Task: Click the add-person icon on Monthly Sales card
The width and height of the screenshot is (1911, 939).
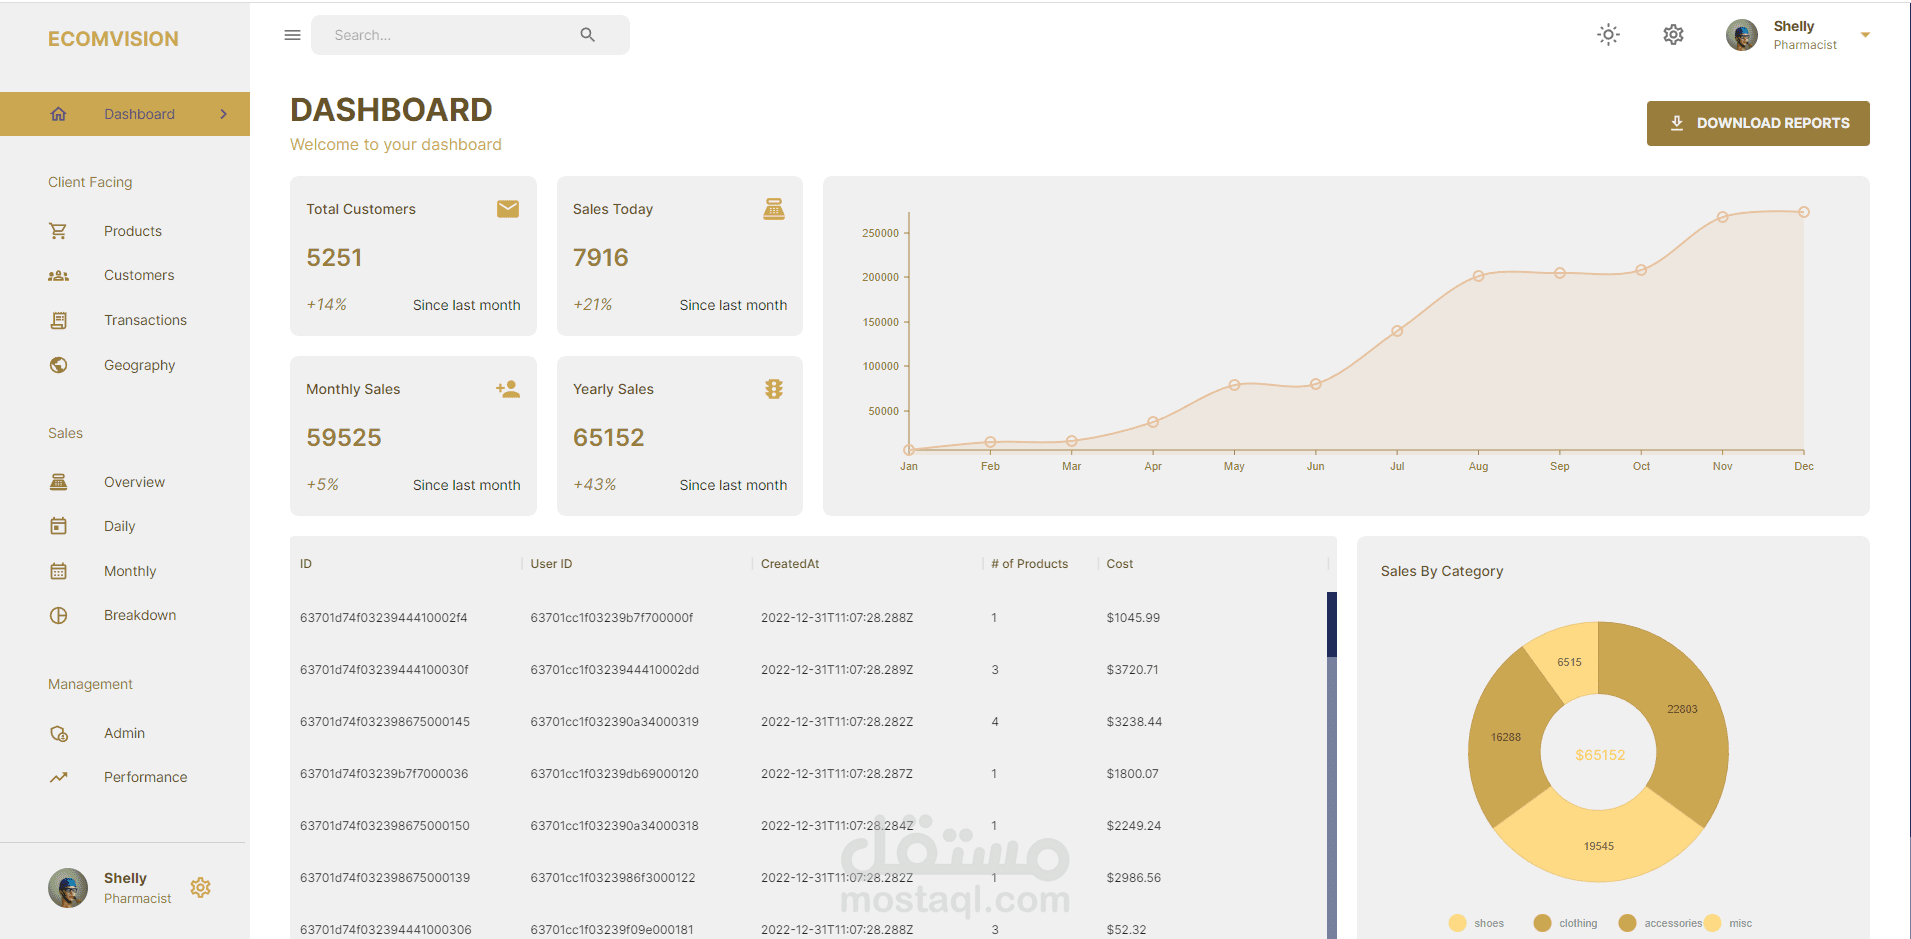Action: tap(508, 389)
